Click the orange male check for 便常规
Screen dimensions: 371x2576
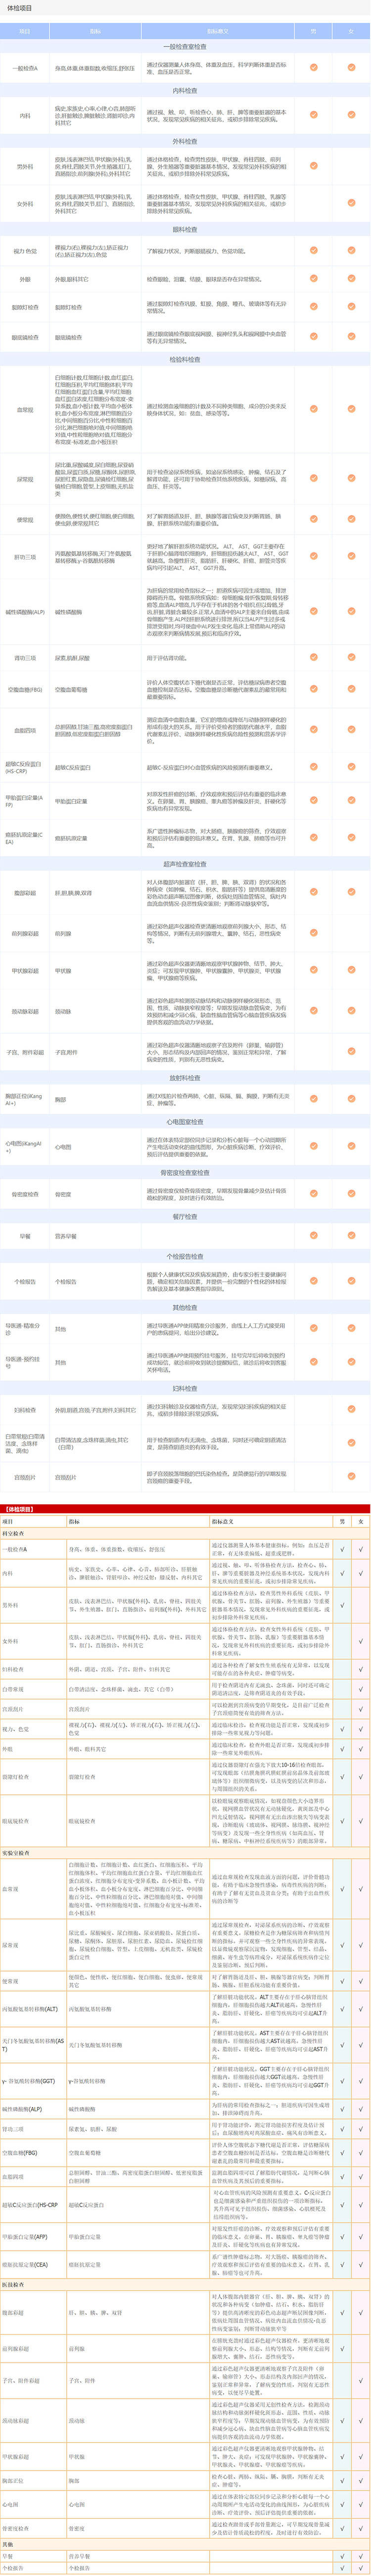pyautogui.click(x=314, y=520)
